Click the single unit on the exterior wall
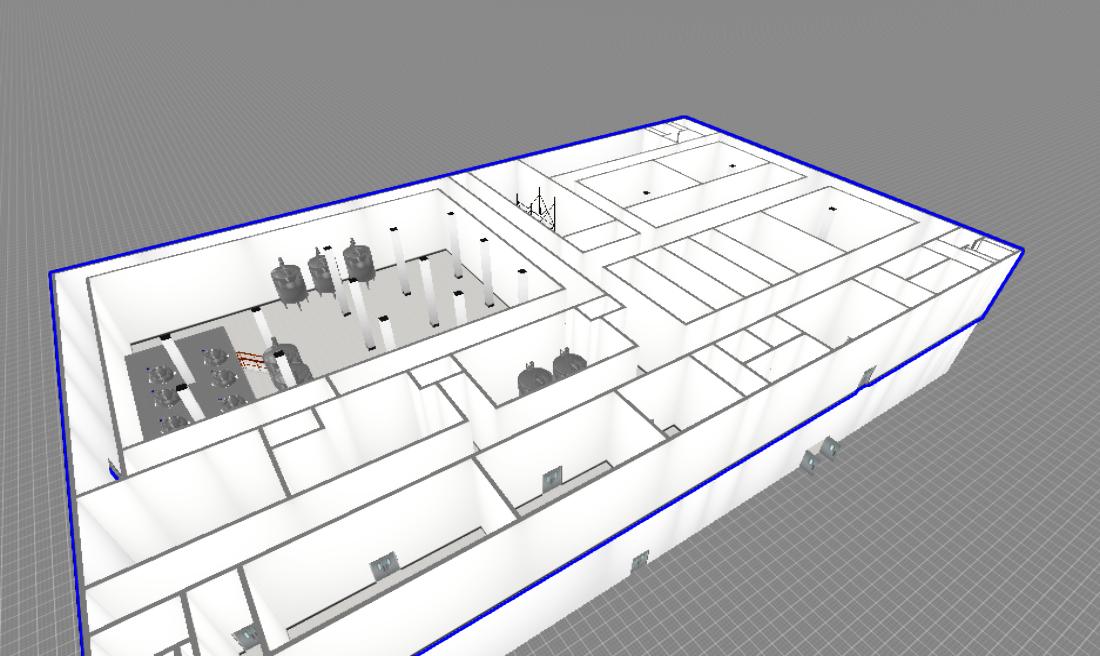The height and width of the screenshot is (656, 1100). click(x=639, y=564)
